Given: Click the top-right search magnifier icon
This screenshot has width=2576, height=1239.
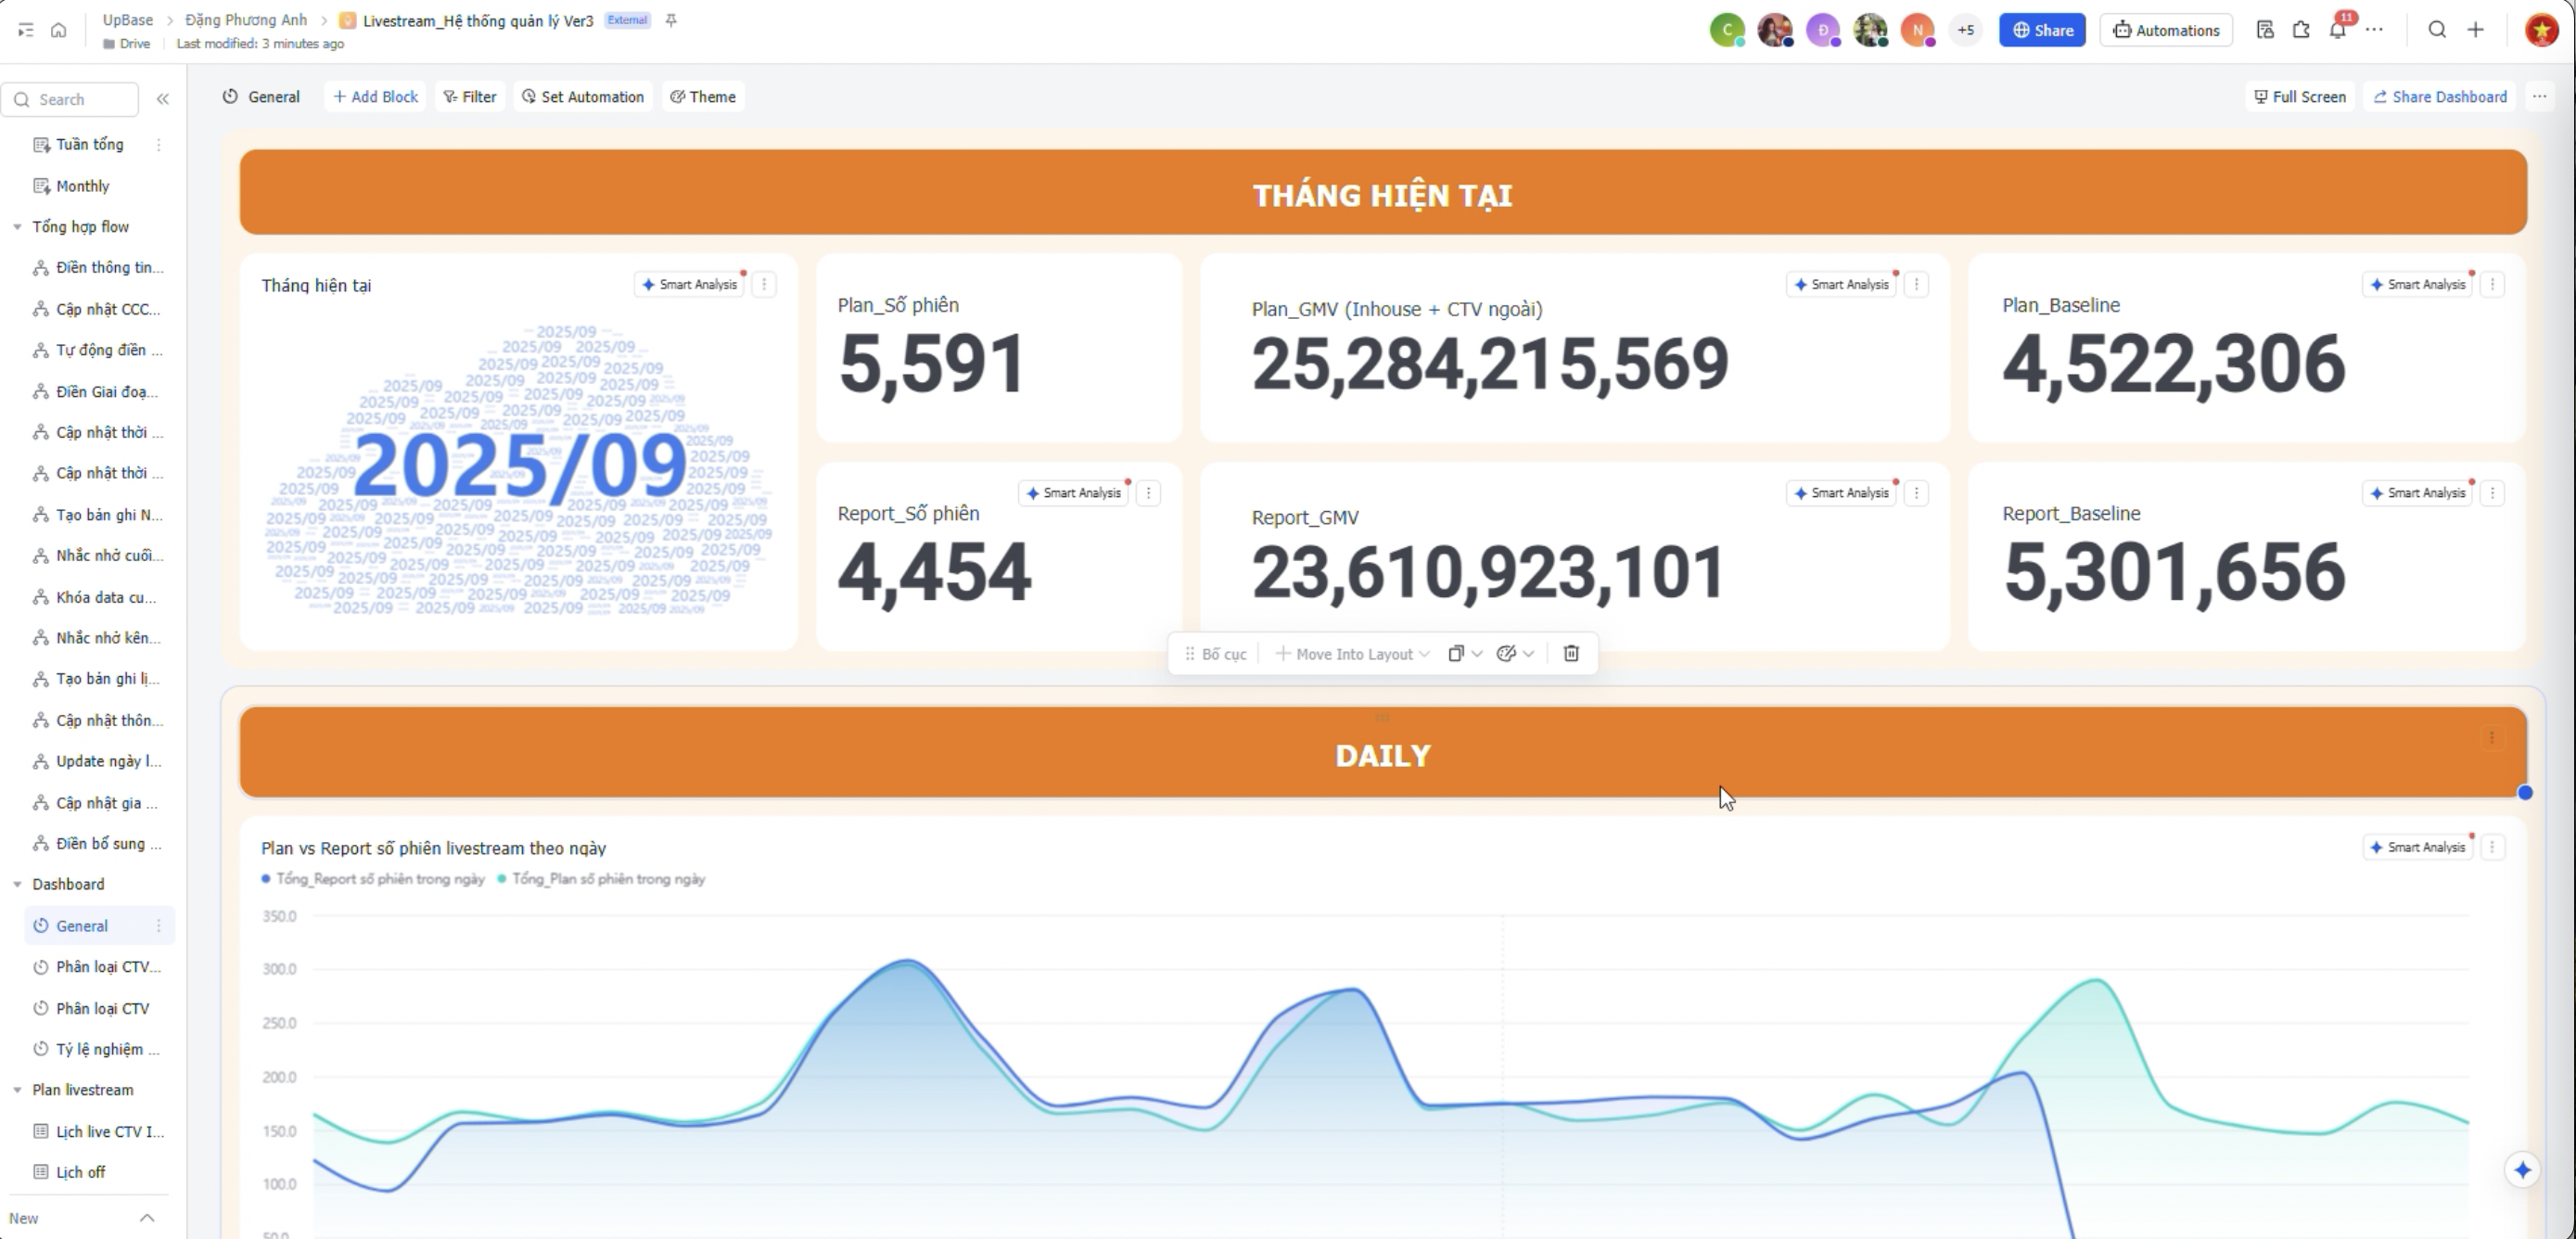Looking at the screenshot, I should point(2437,30).
